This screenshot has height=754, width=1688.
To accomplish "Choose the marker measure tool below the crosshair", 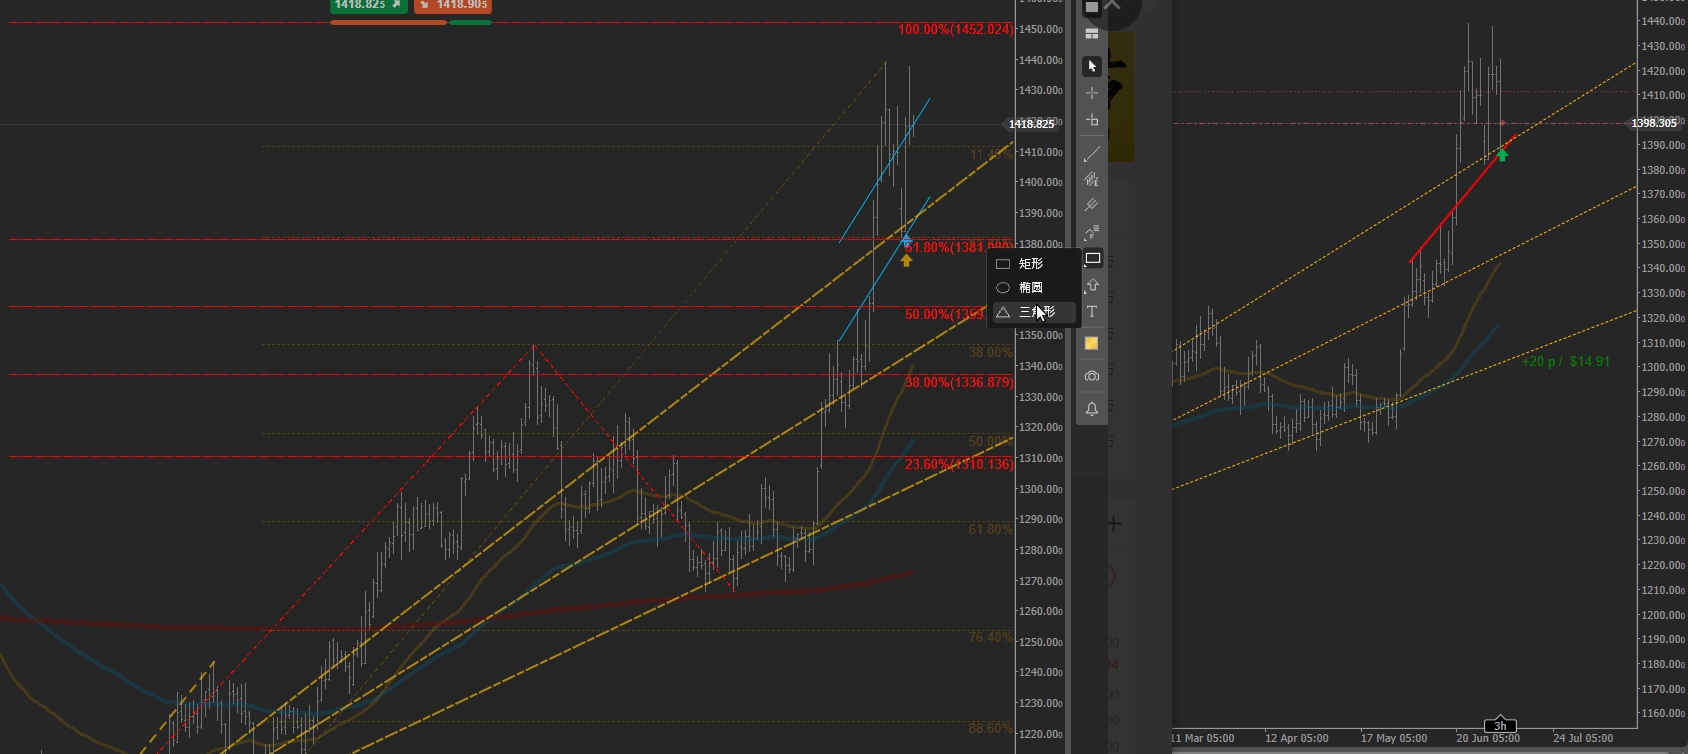I will click(1092, 120).
